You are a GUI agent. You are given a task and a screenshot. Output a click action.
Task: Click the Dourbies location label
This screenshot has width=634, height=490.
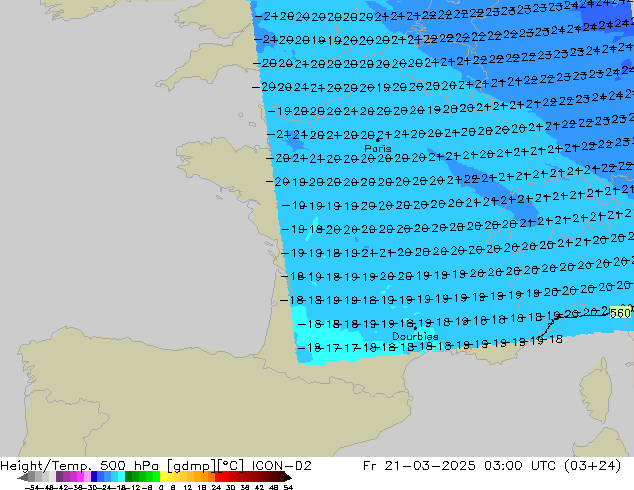point(415,336)
